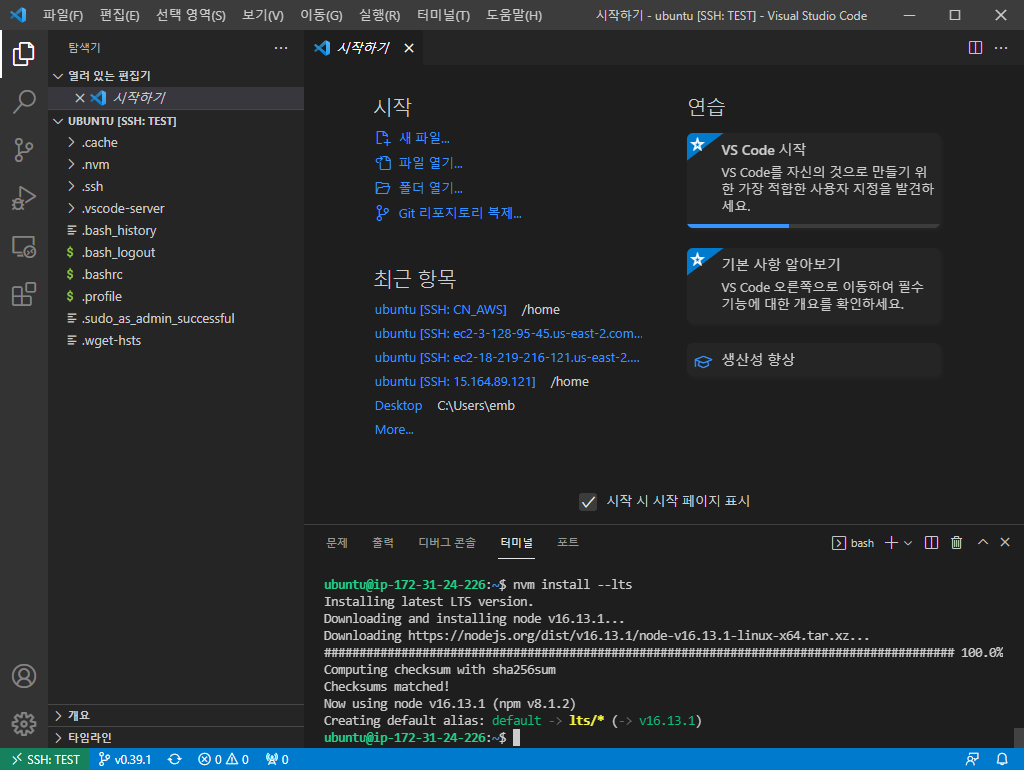Open notifications bell in status bar

[x=1002, y=759]
